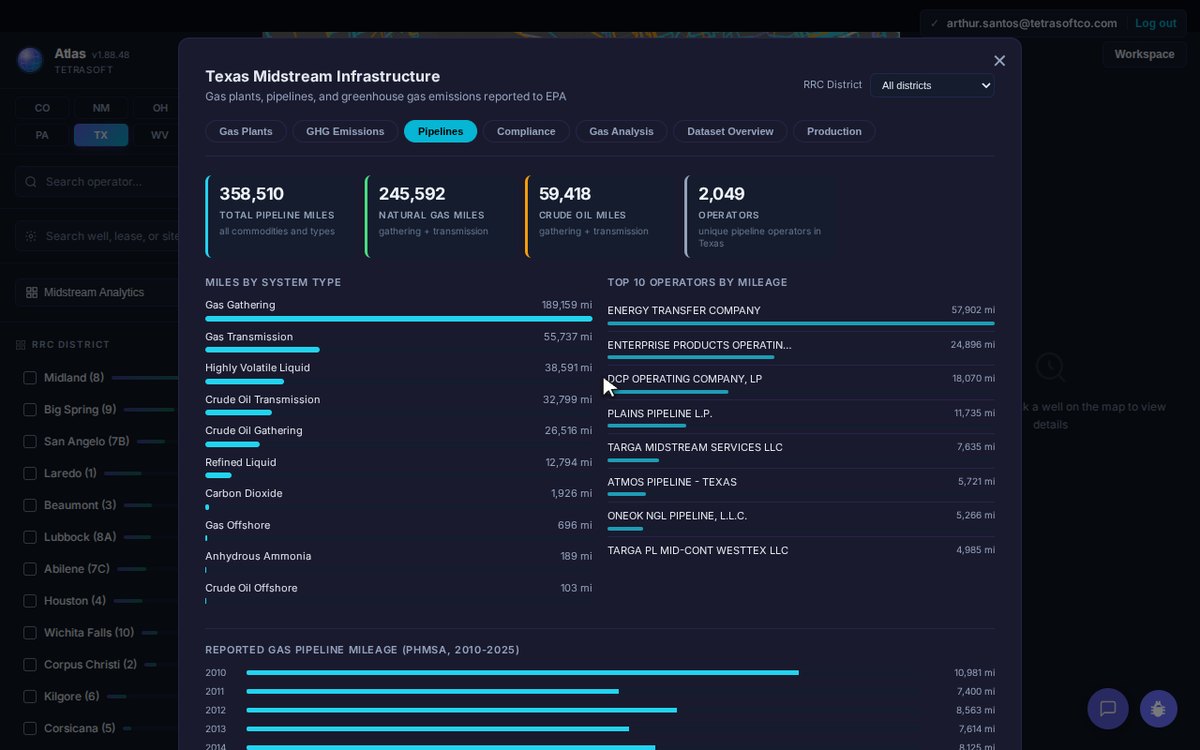This screenshot has height=750, width=1200.
Task: Click the RRC District section icon
Action: pyautogui.click(x=21, y=345)
